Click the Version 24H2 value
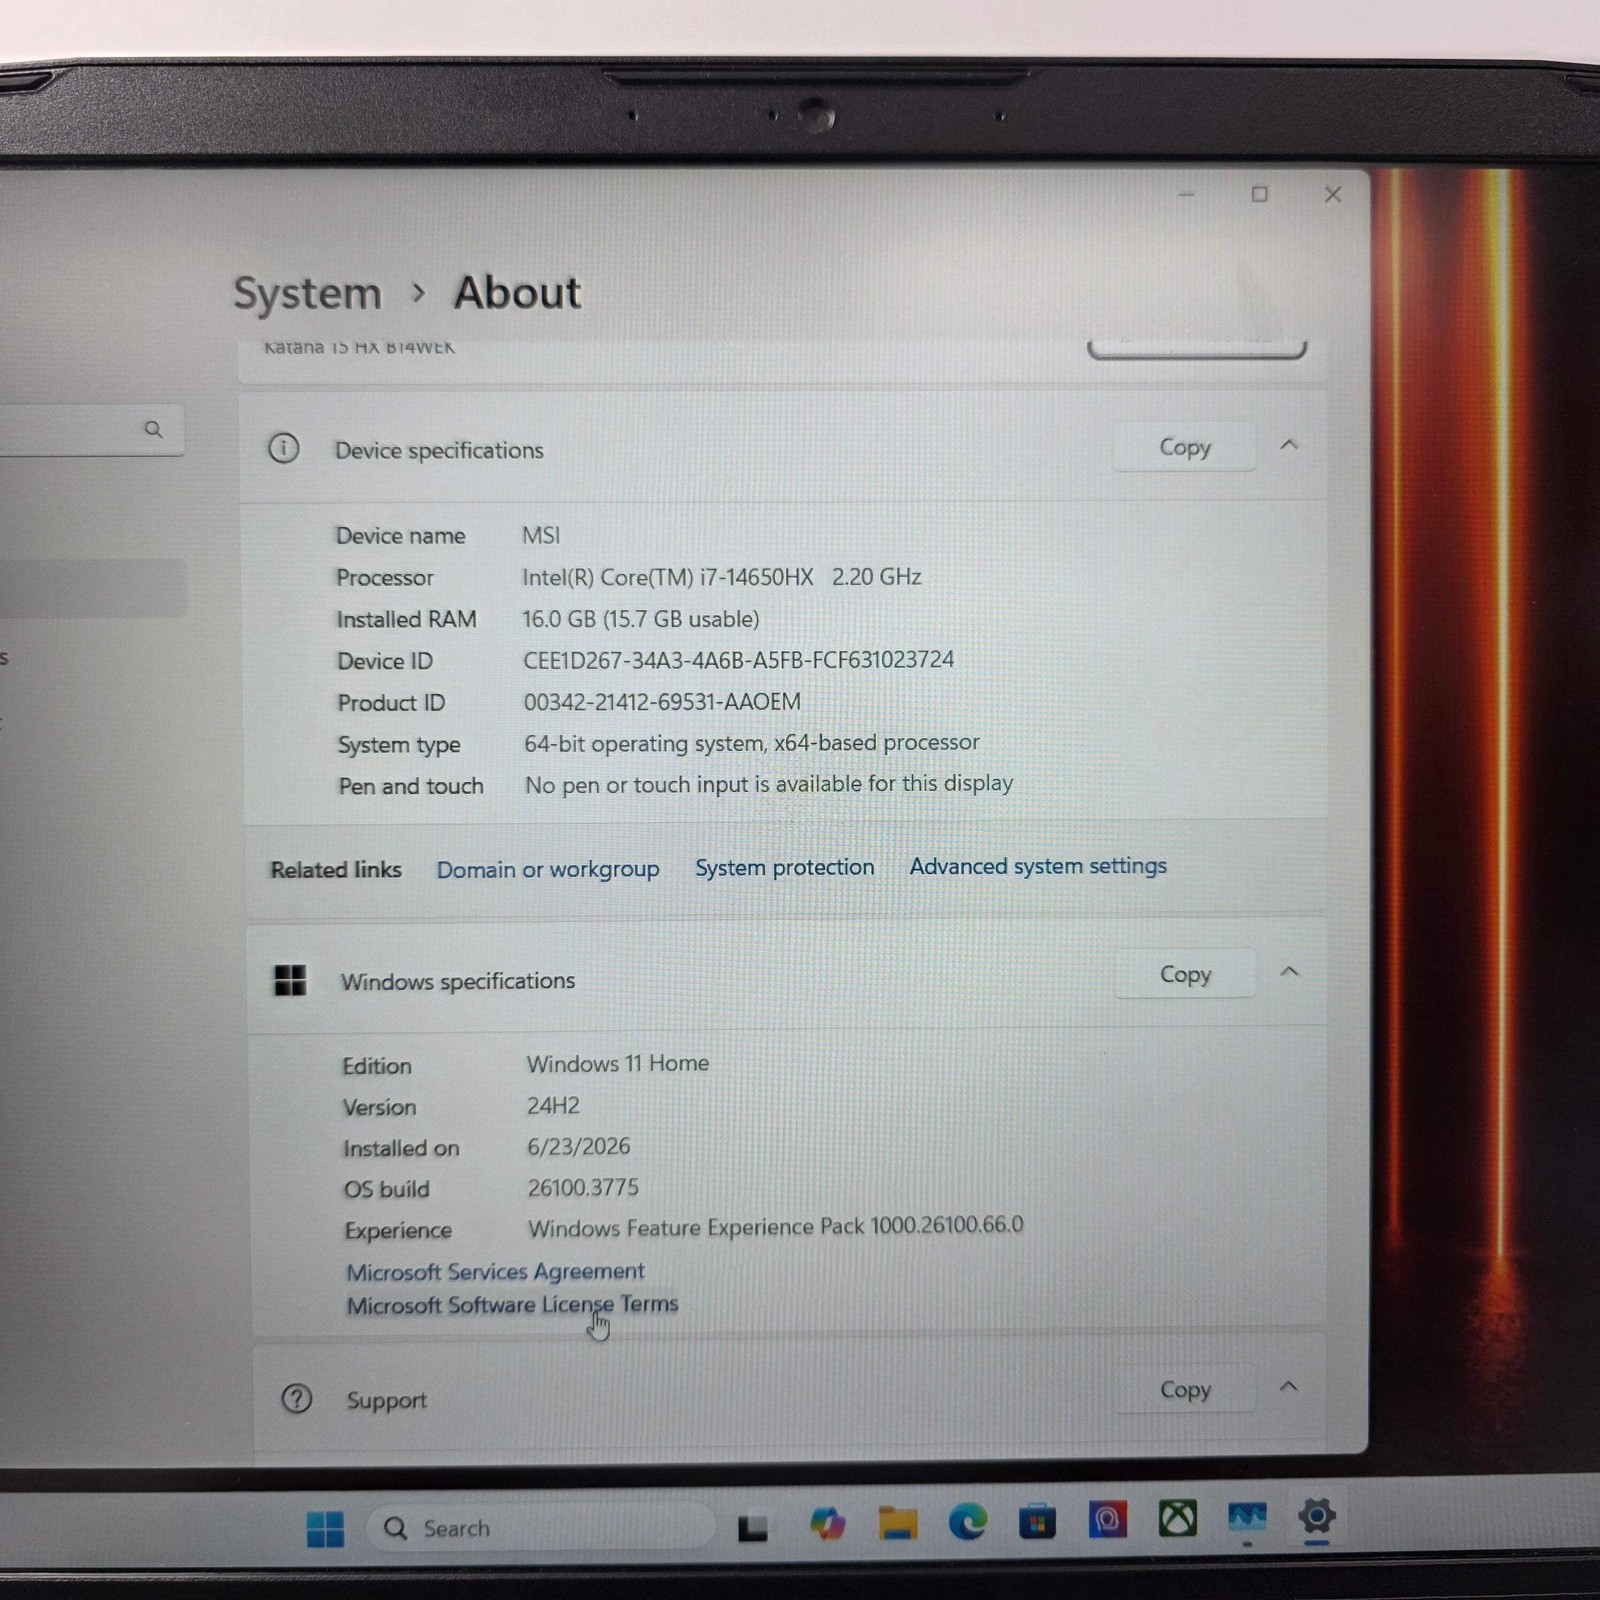This screenshot has width=1600, height=1600. click(x=553, y=1106)
